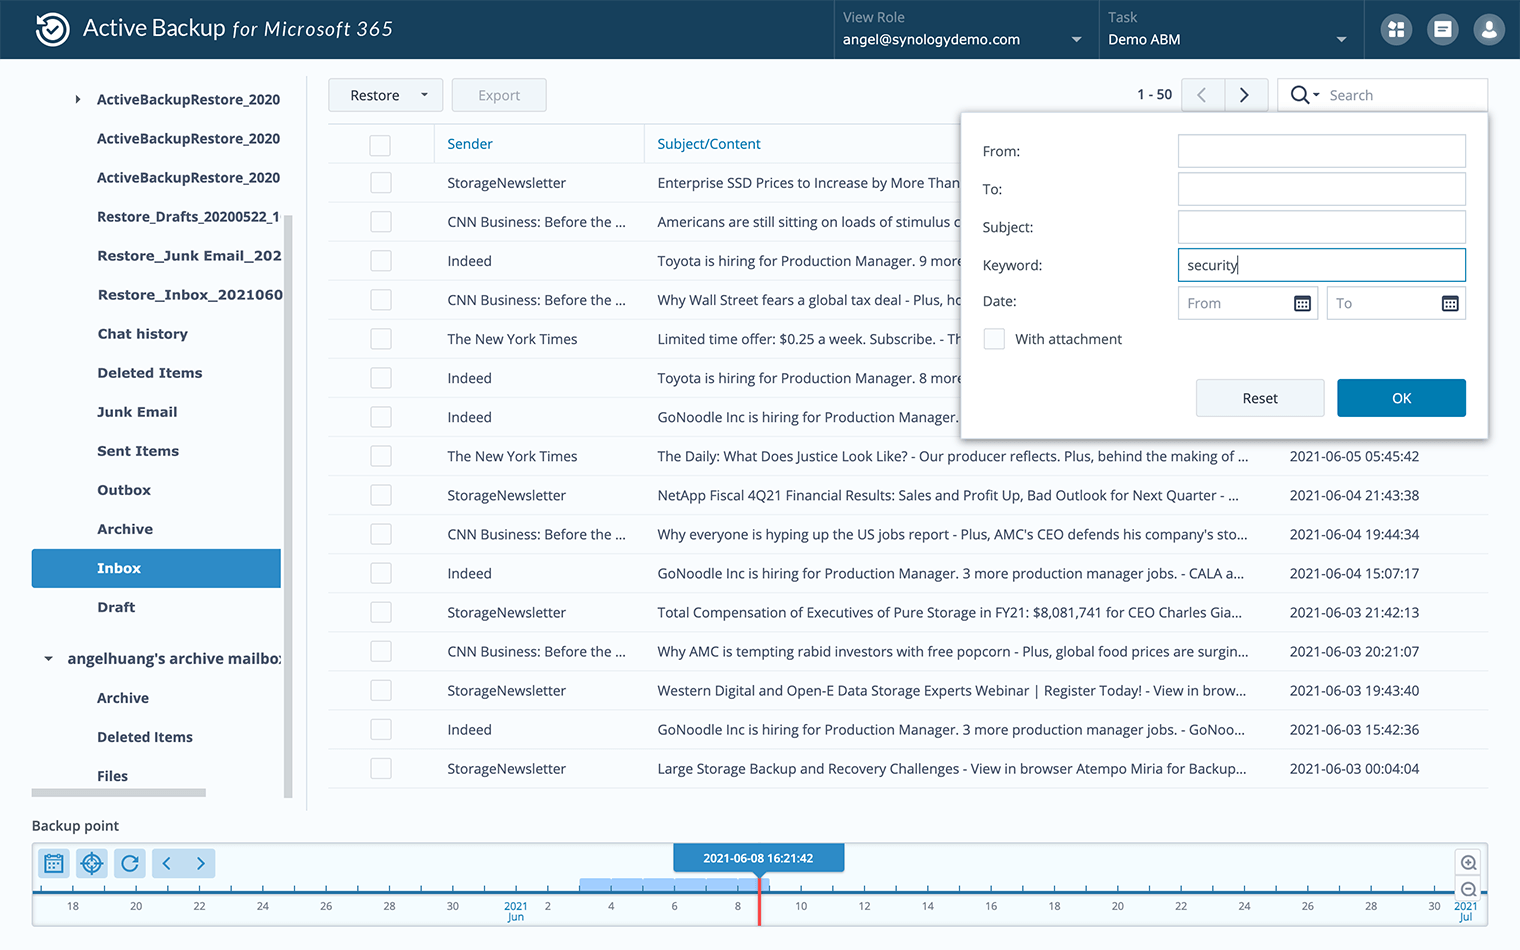Screen dimensions: 1520x950
Task: Click the OK button in the search panel
Action: (x=1401, y=398)
